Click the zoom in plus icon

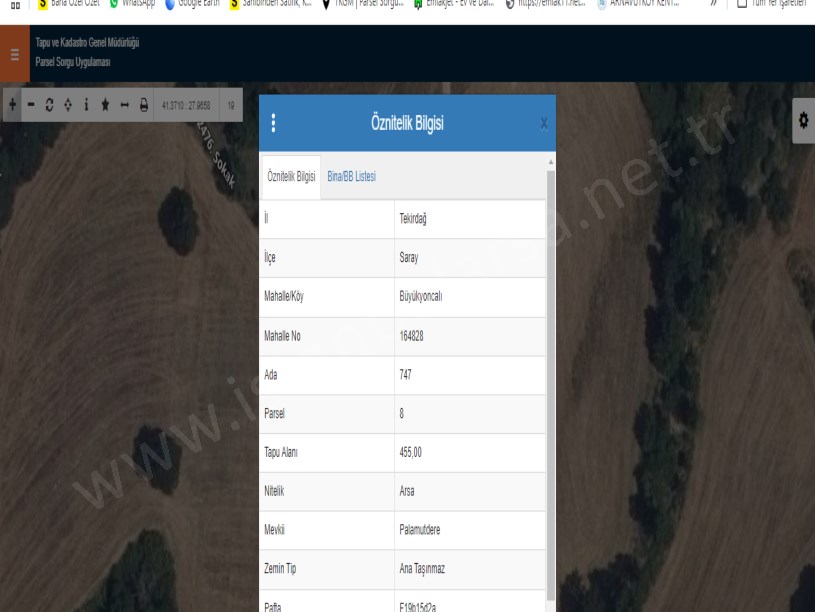[x=13, y=104]
